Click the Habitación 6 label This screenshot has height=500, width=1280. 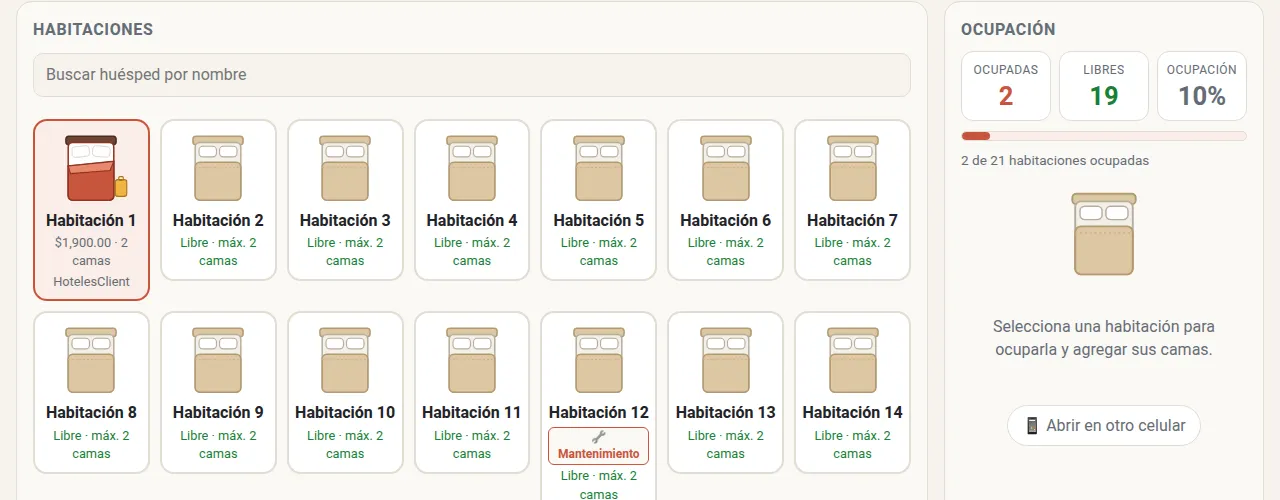pos(726,220)
